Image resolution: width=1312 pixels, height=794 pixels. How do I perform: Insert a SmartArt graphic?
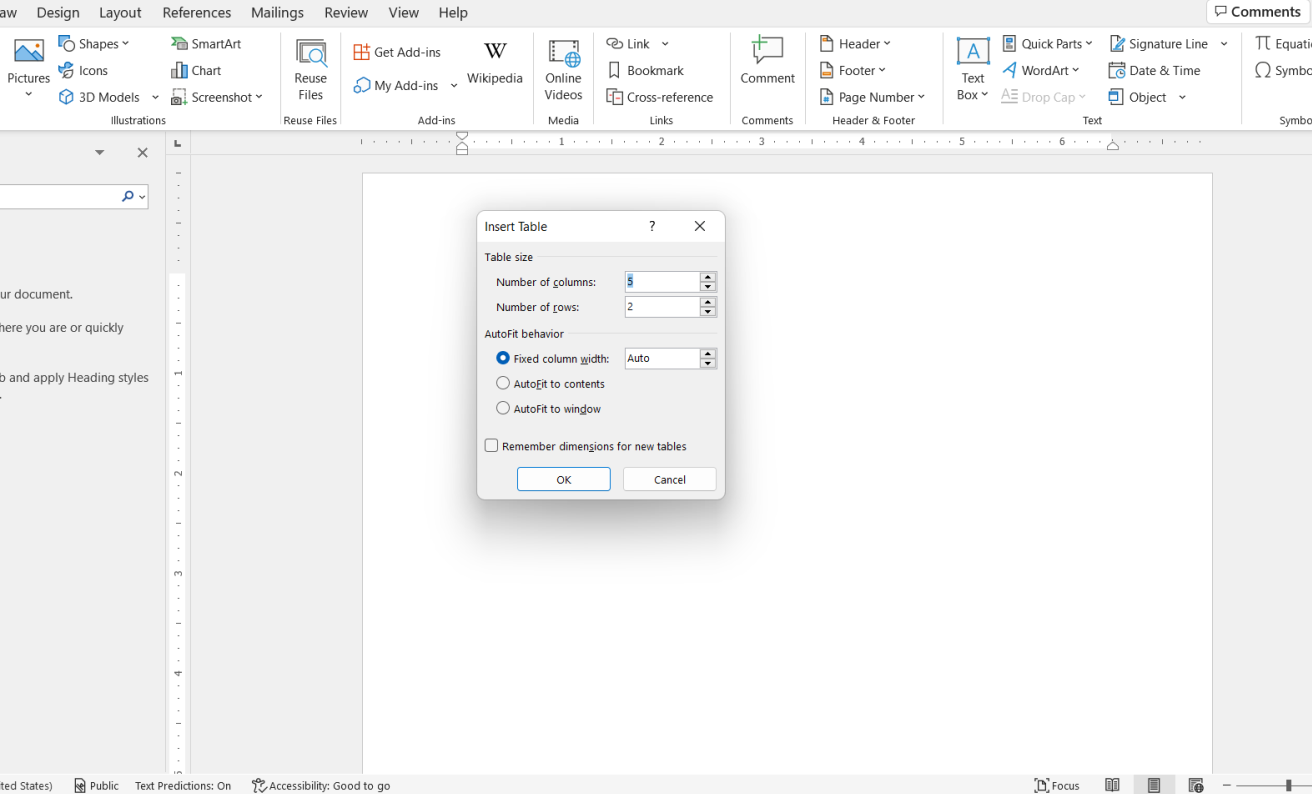tap(206, 44)
